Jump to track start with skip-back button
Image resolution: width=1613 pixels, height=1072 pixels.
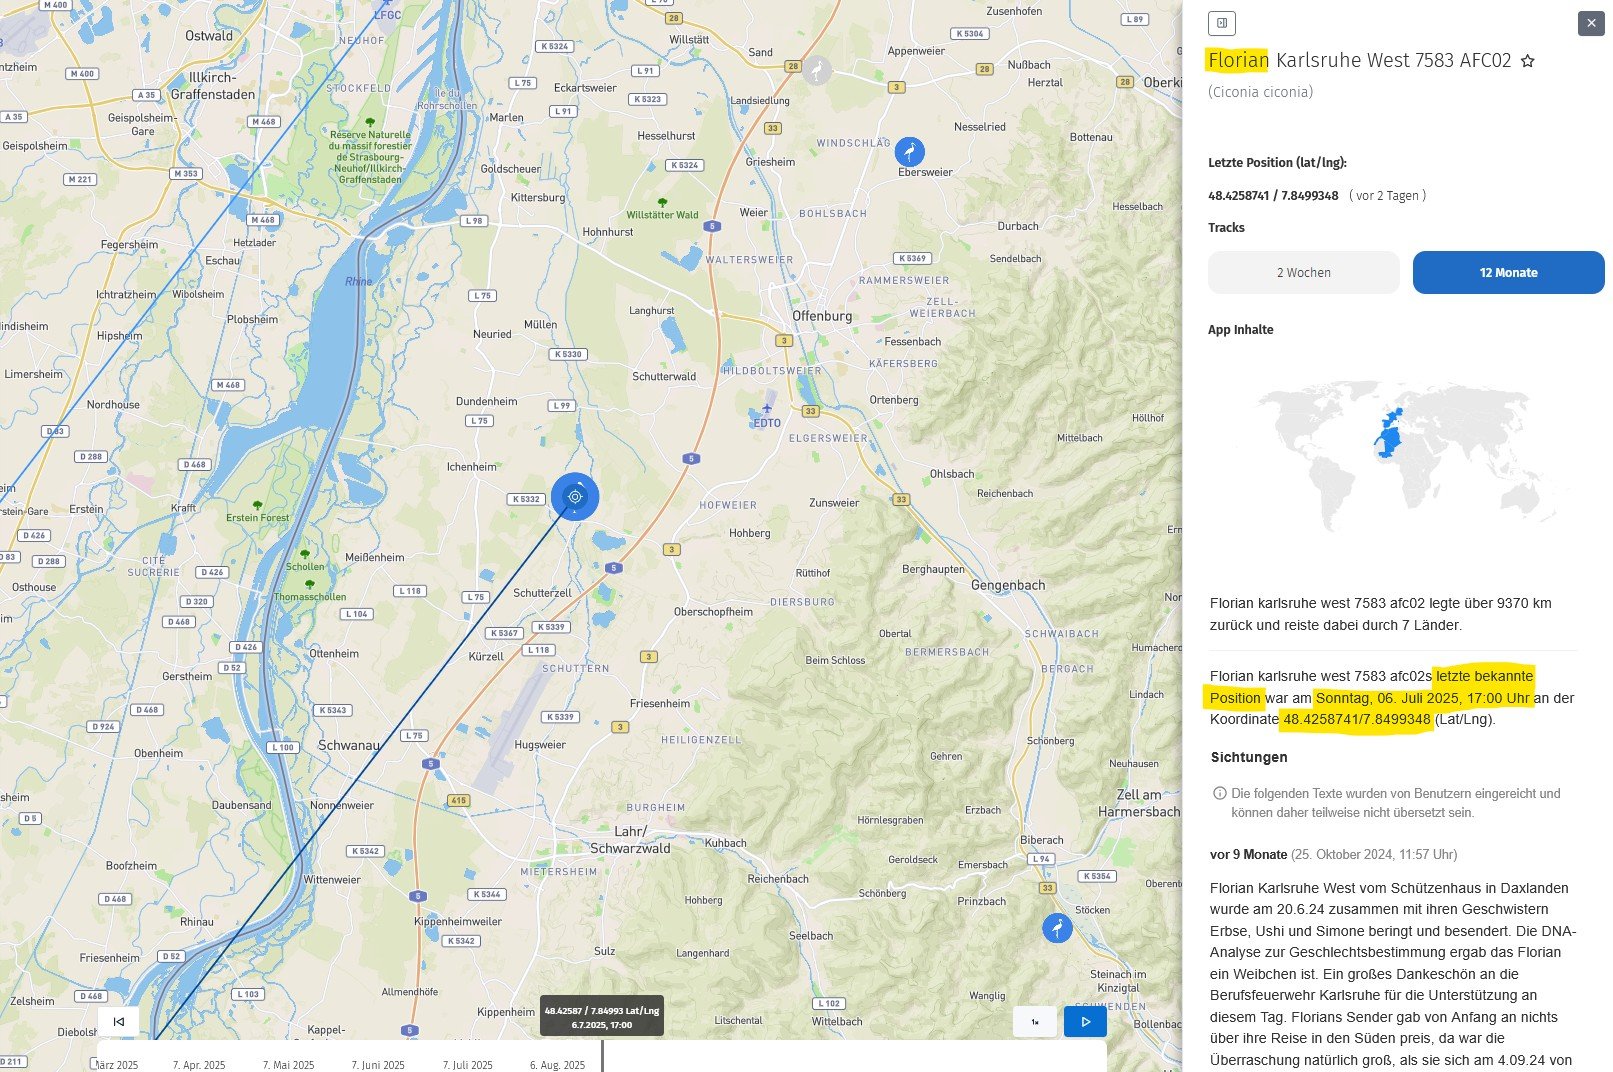pos(119,1021)
